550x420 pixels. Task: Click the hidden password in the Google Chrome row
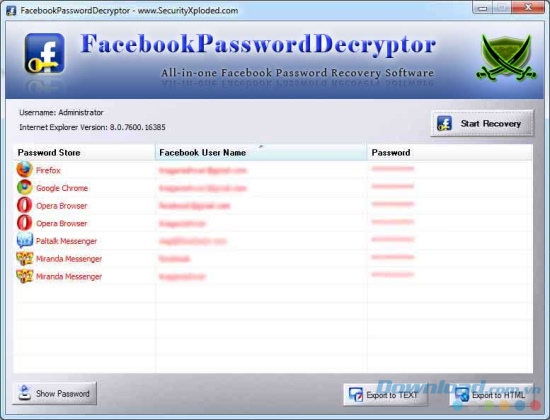[393, 186]
